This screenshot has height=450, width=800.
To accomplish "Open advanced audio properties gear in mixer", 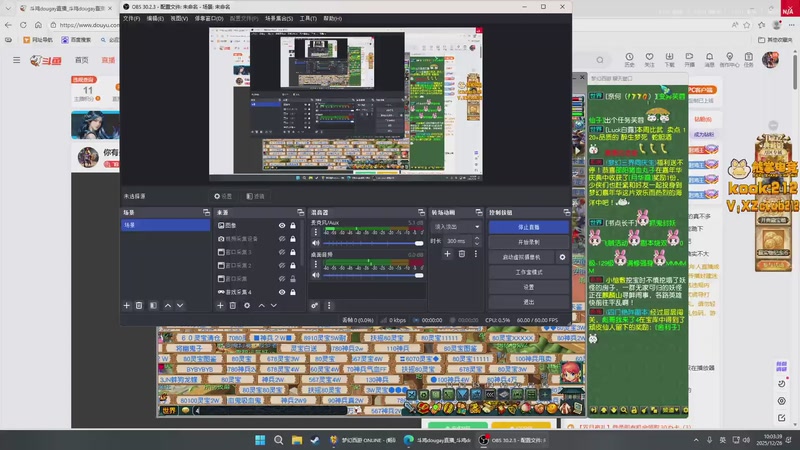I will pos(314,306).
